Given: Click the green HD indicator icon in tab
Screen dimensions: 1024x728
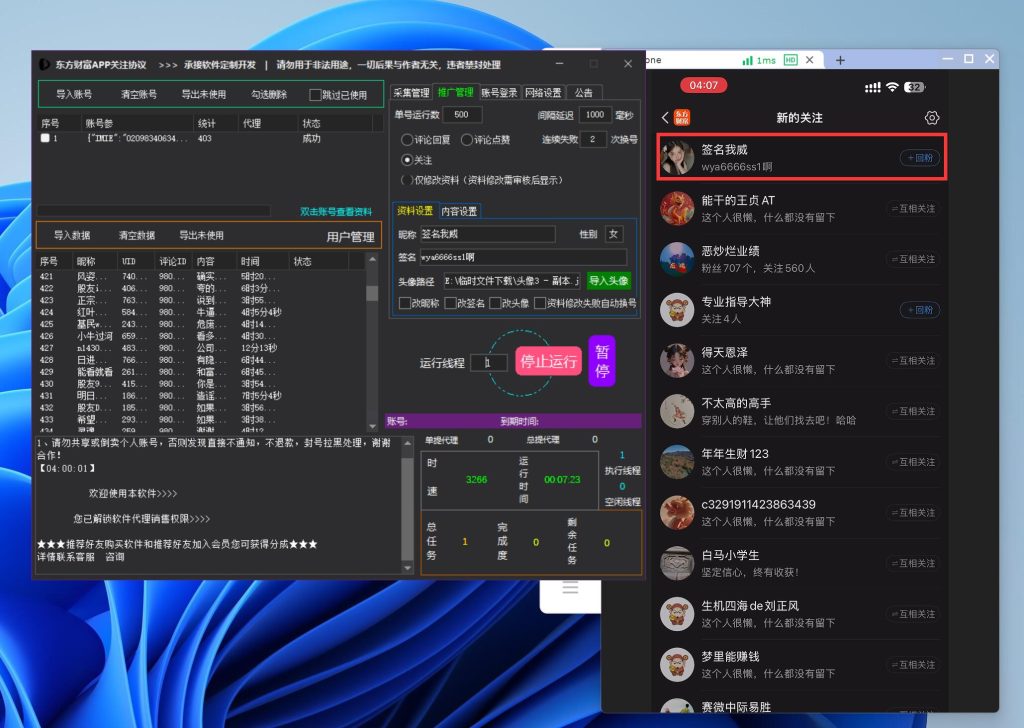Looking at the screenshot, I should pos(791,60).
